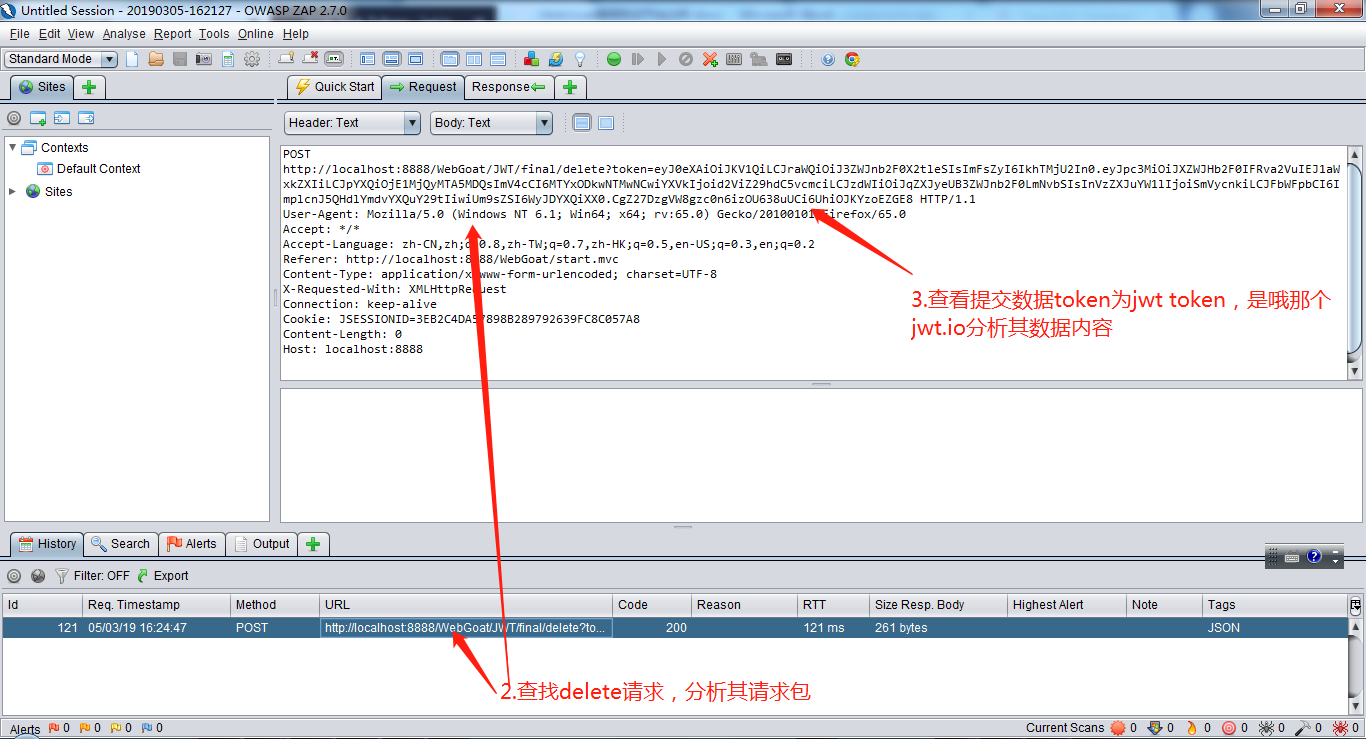The width and height of the screenshot is (1366, 739).
Task: Open Options gear icon in toolbar
Action: (252, 59)
